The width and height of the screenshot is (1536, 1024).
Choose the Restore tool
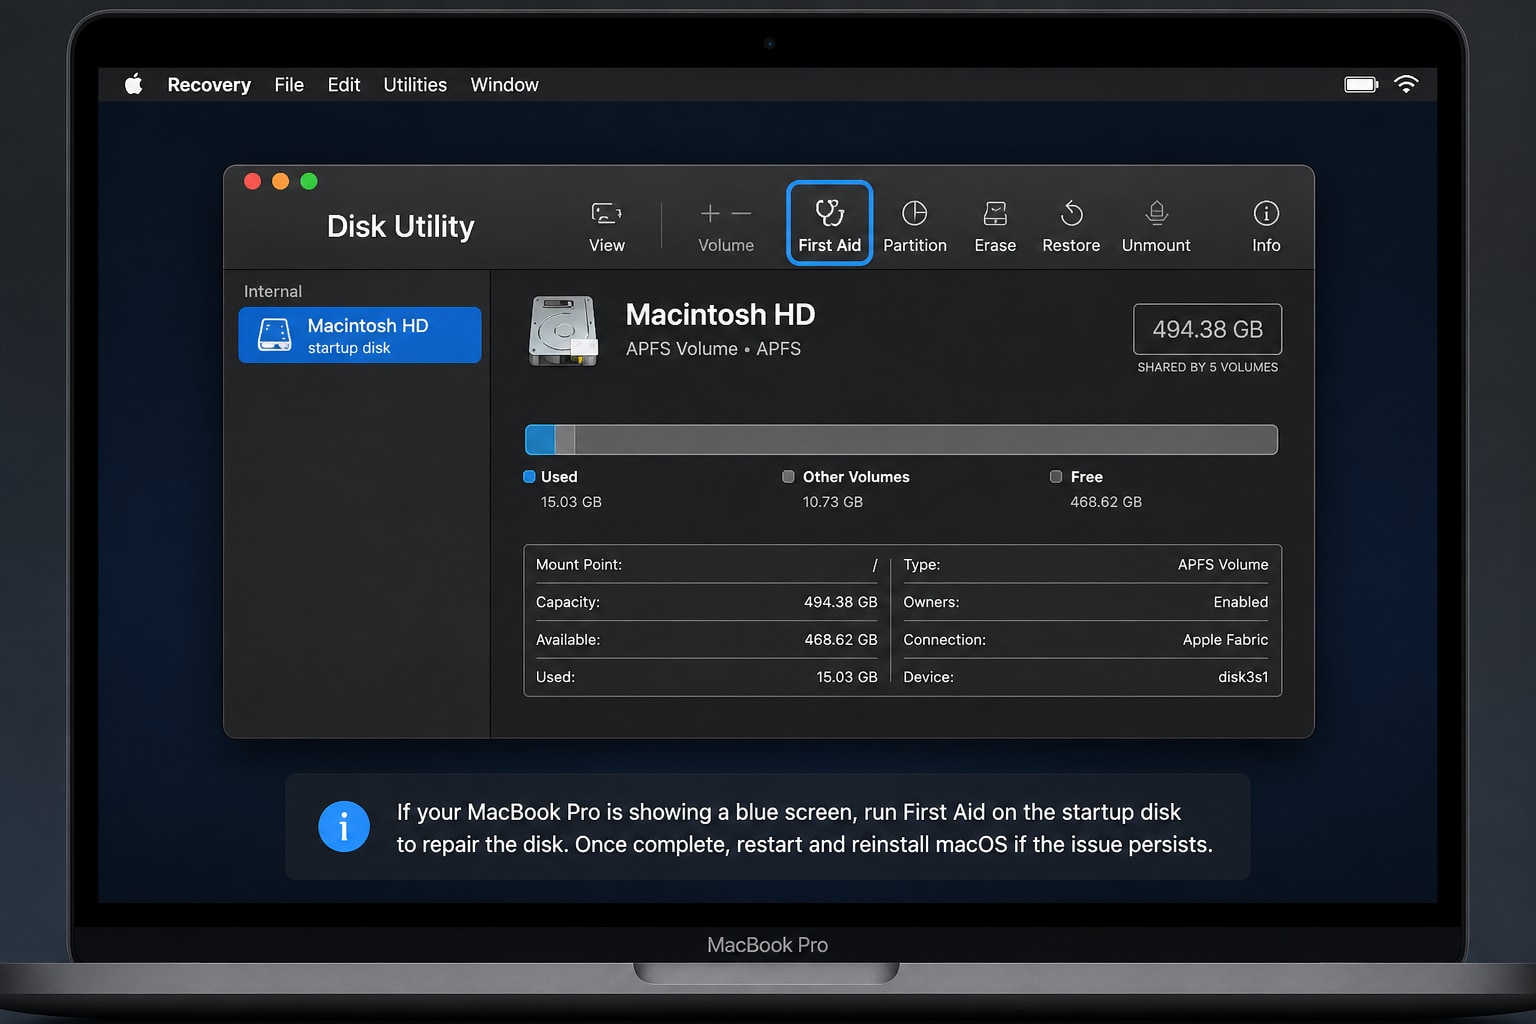coord(1071,227)
